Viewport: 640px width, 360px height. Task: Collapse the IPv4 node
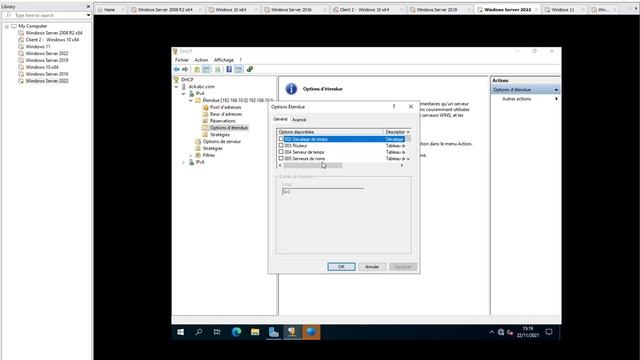pos(184,94)
